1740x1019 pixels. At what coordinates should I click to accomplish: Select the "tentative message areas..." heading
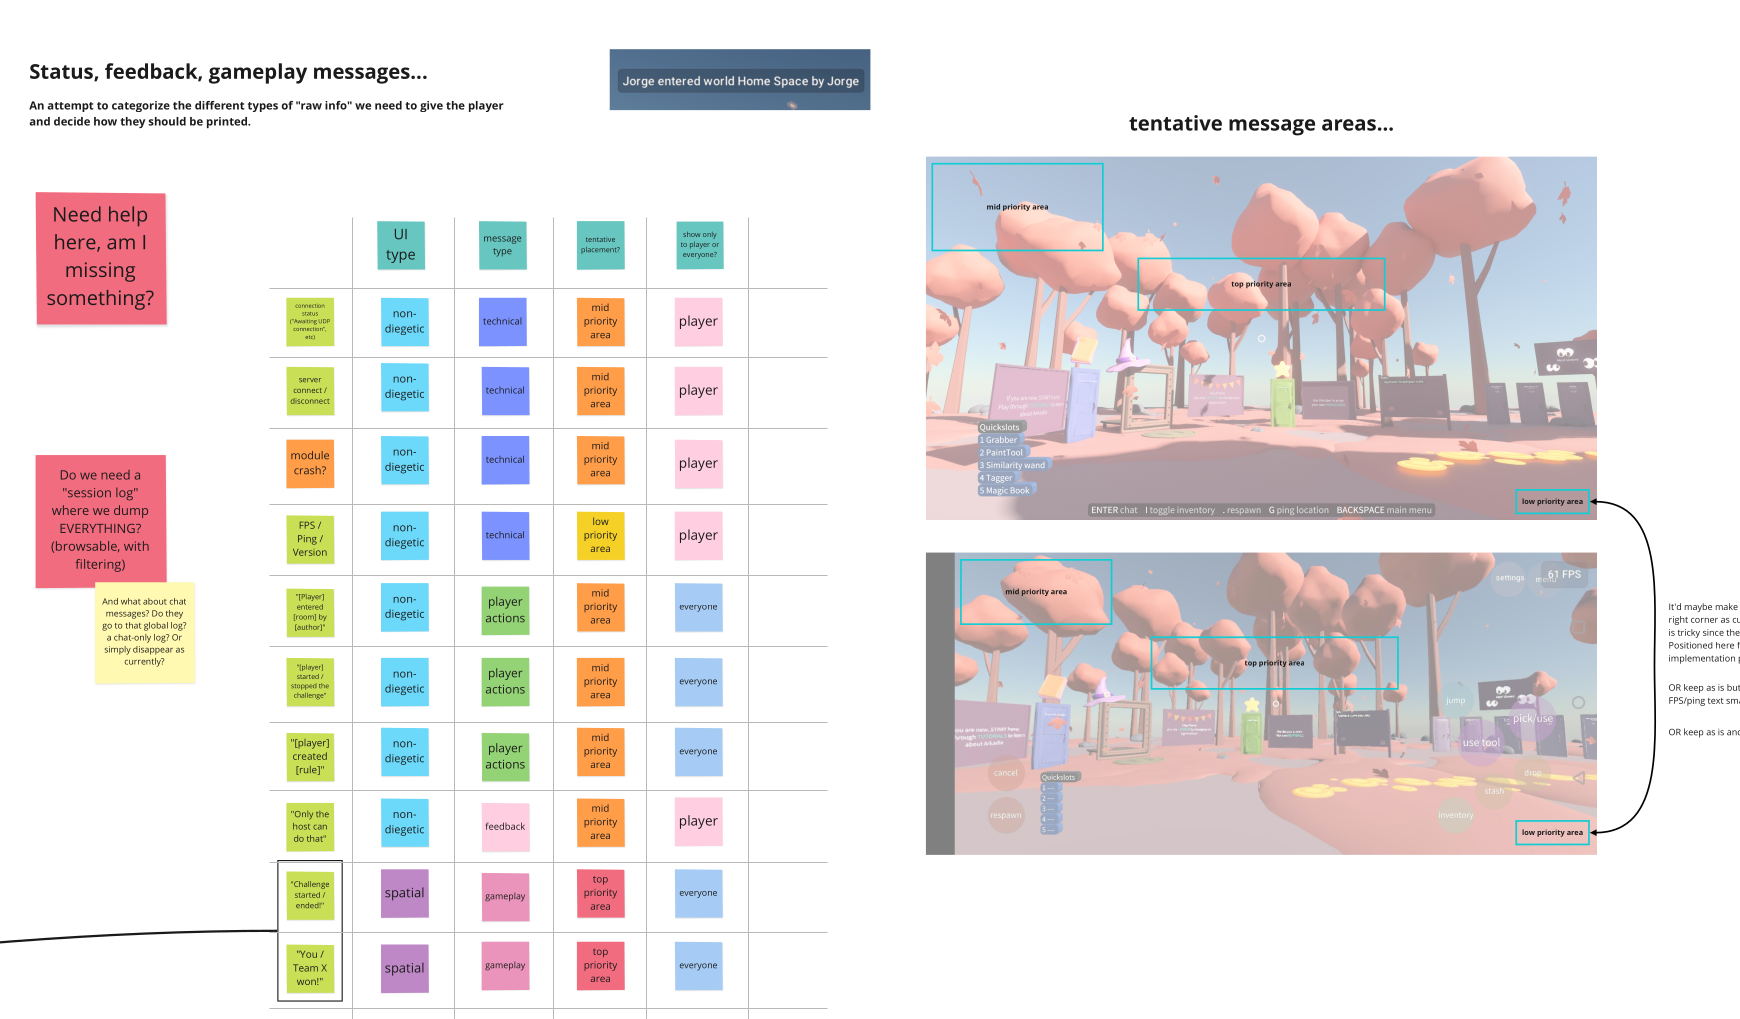tap(1261, 124)
